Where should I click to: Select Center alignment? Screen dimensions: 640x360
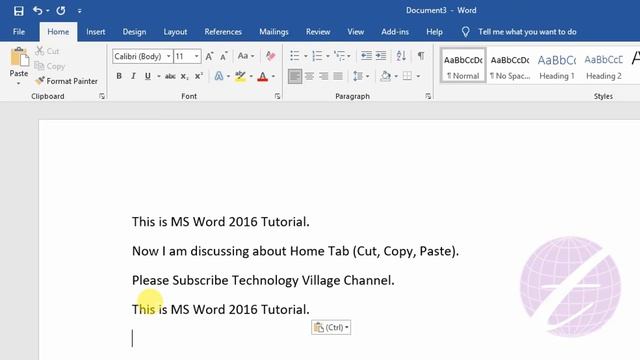pyautogui.click(x=309, y=76)
